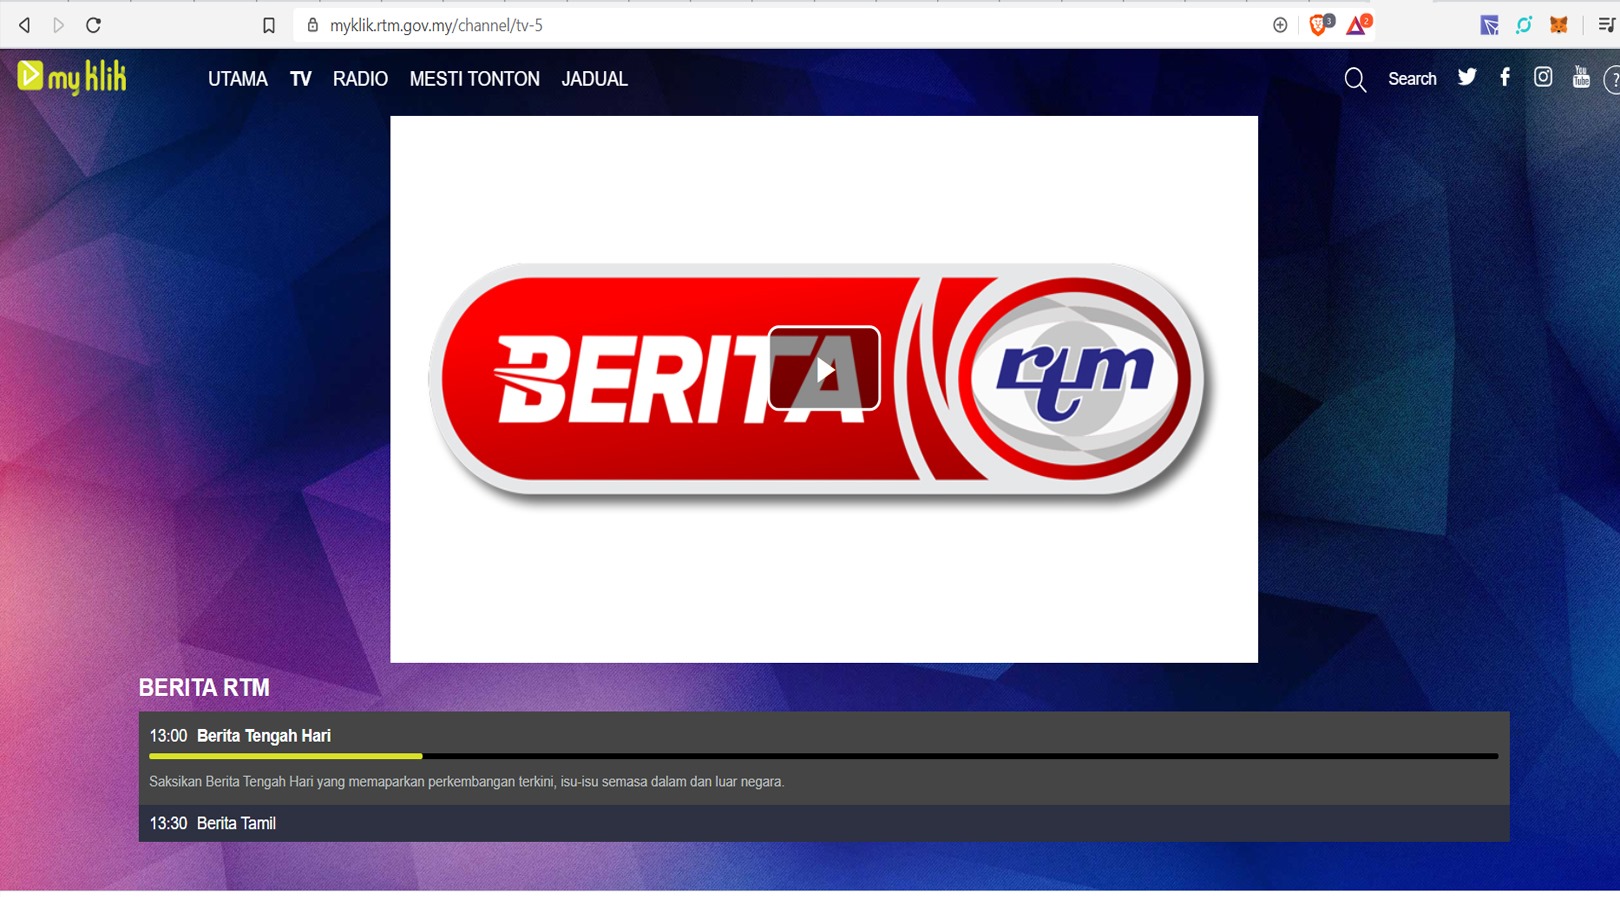Open the Brave Rewards triangle icon
The image size is (1620, 897).
(x=1358, y=25)
